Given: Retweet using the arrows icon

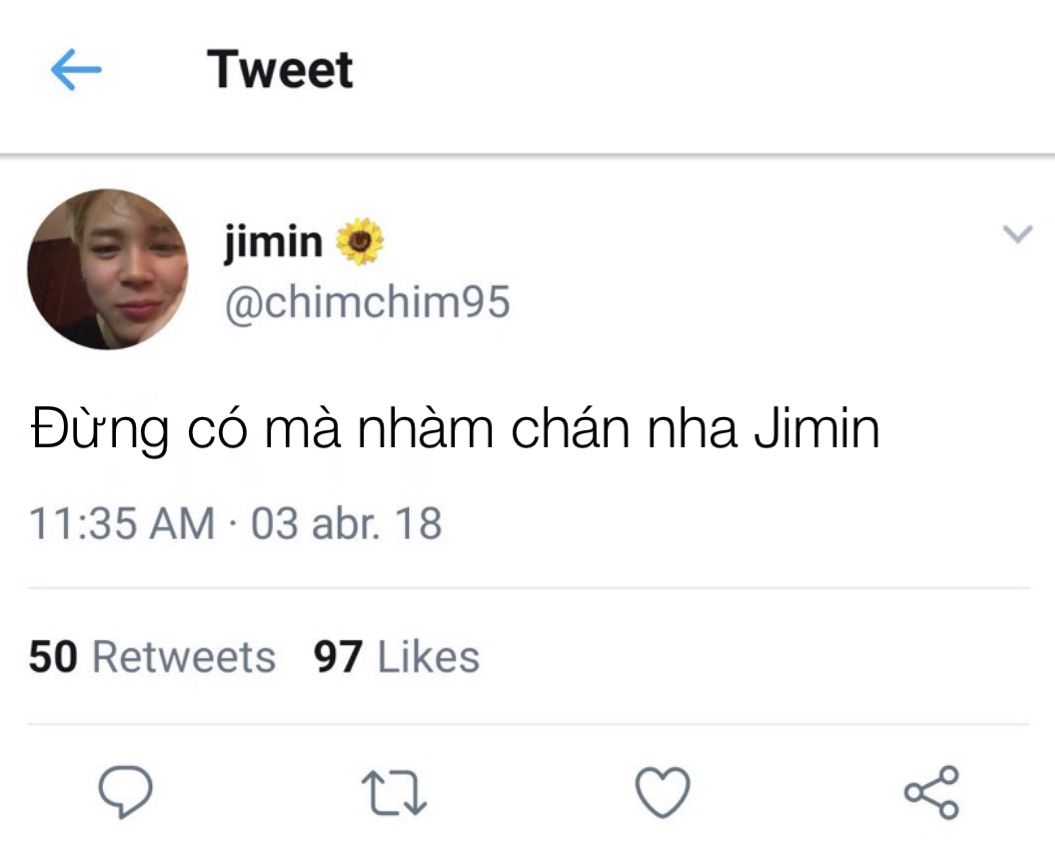Looking at the screenshot, I should coord(394,793).
